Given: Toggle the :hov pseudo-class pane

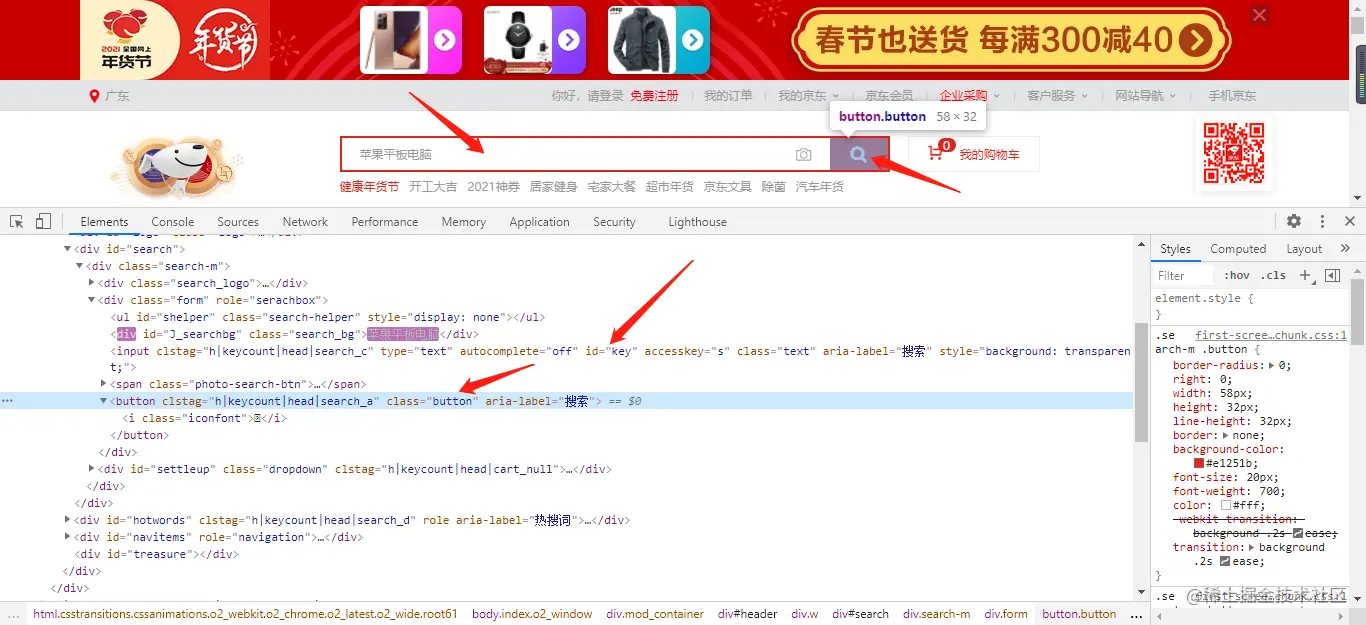Looking at the screenshot, I should click(x=1236, y=274).
